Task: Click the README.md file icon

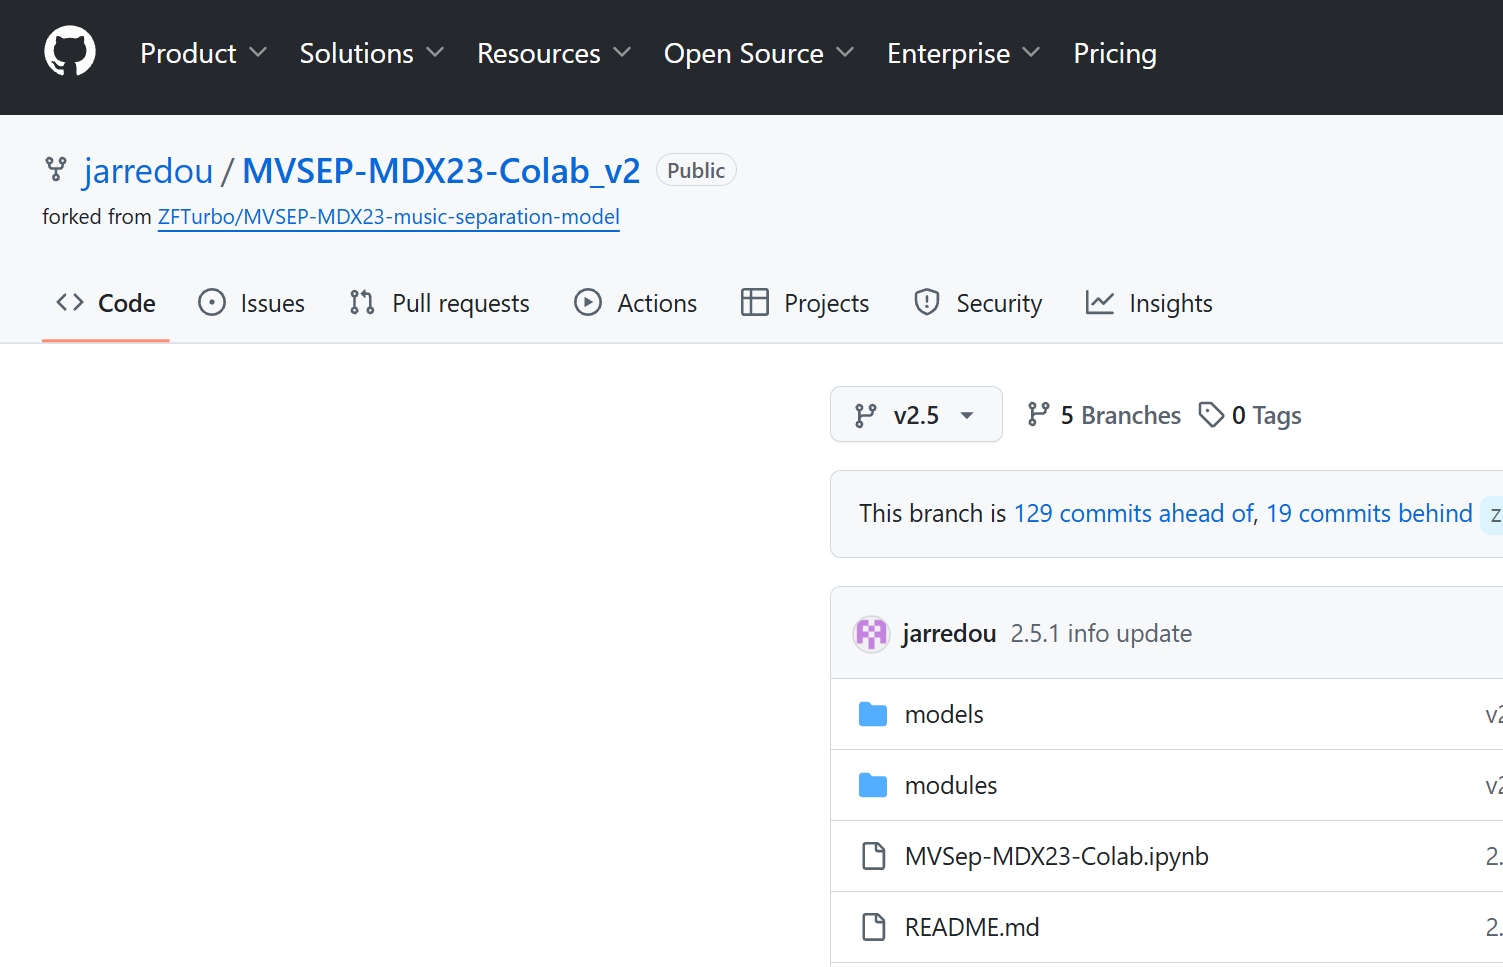Action: pos(873,927)
